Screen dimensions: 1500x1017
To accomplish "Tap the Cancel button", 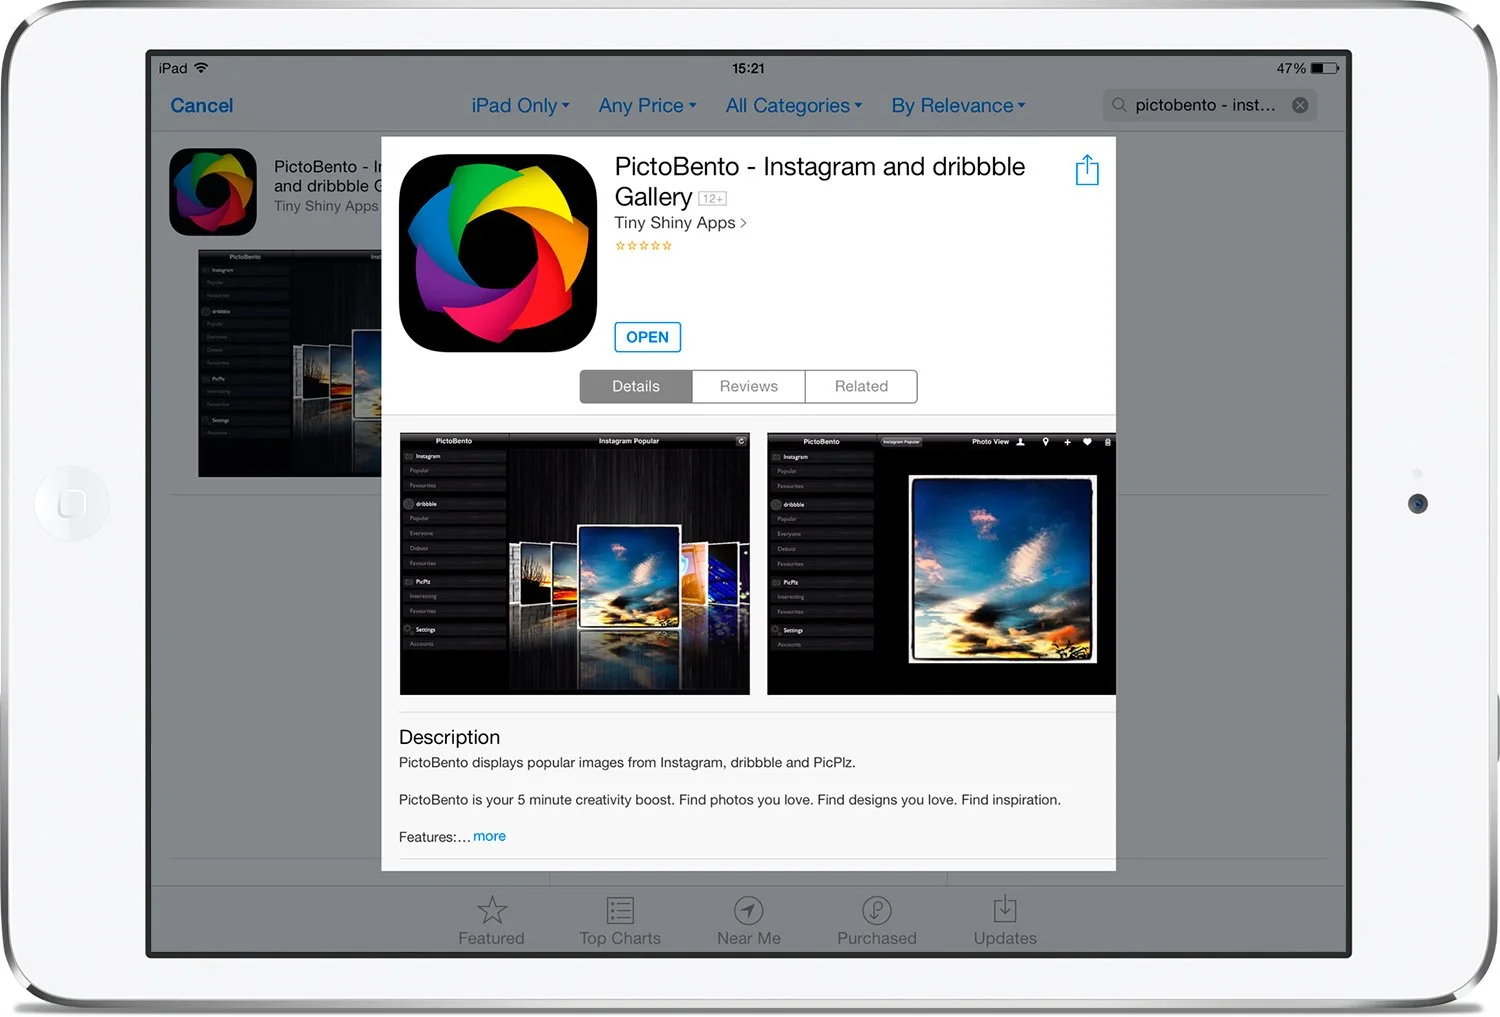I will pos(201,105).
